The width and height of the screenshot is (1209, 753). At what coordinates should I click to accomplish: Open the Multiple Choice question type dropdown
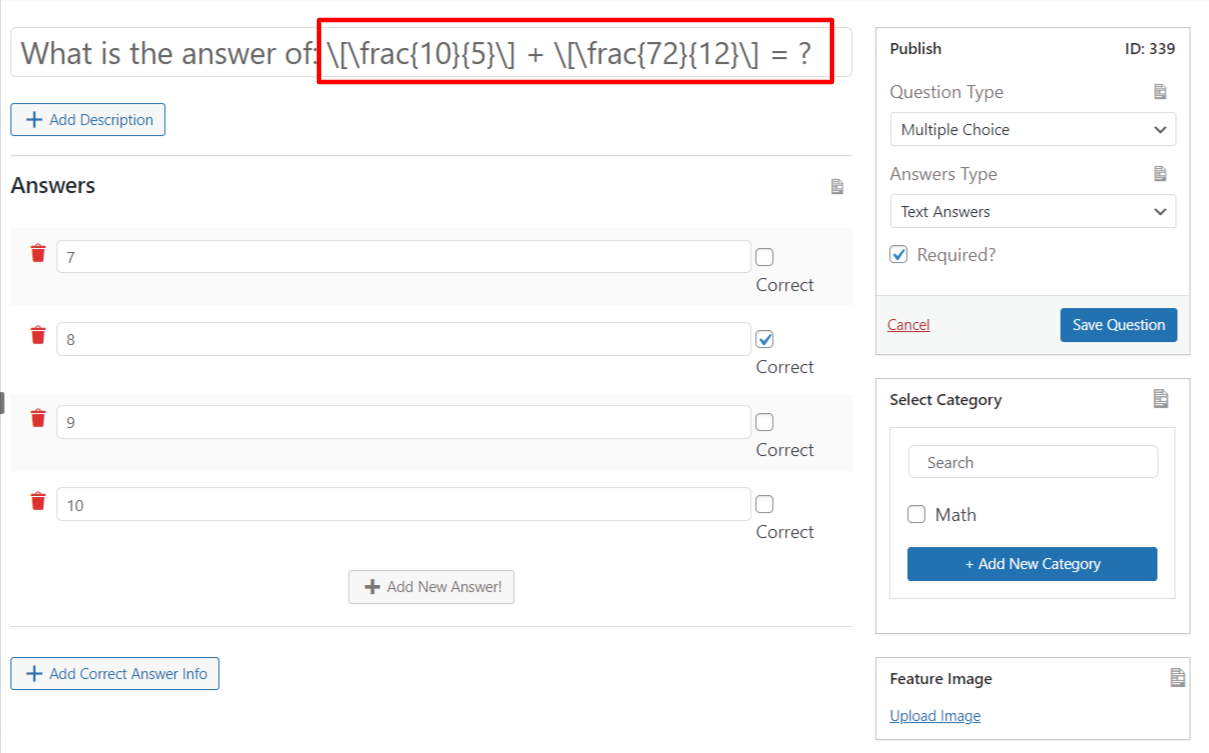1032,130
